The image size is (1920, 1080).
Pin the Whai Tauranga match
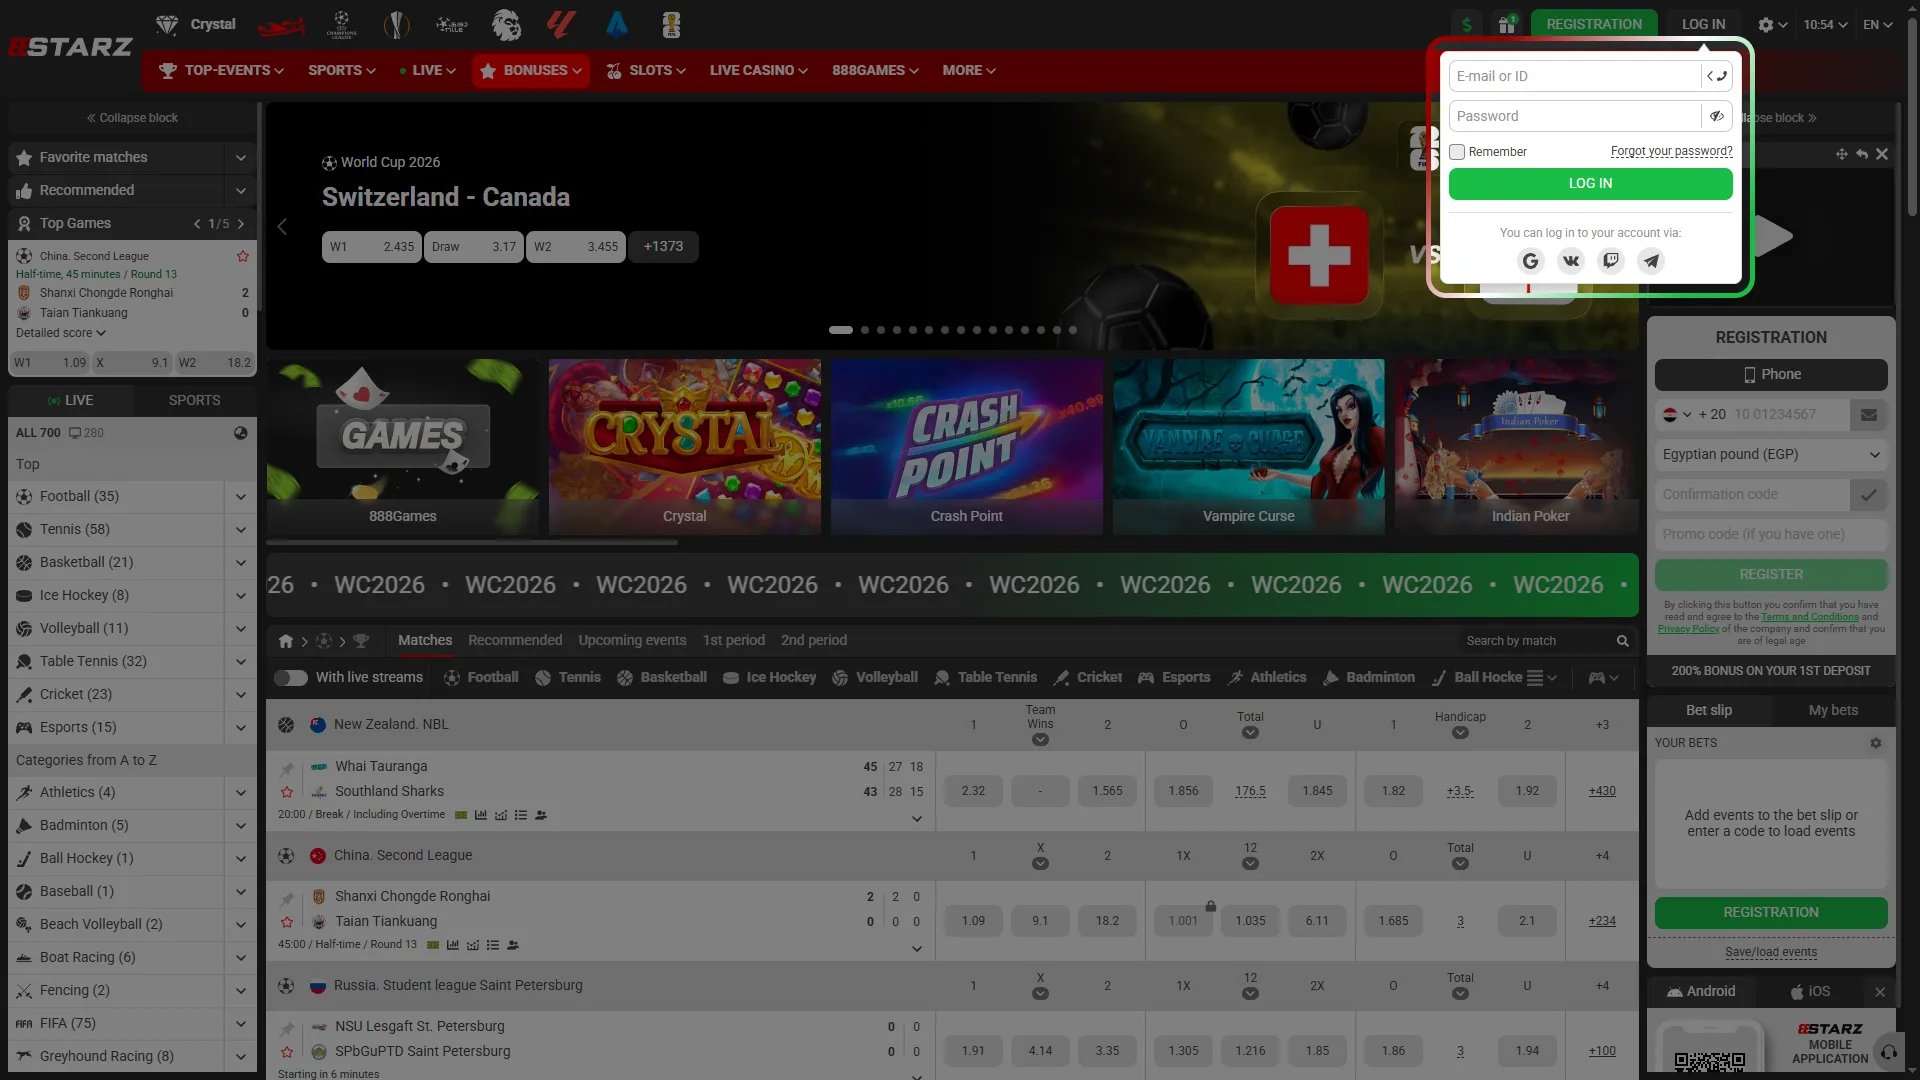point(287,768)
